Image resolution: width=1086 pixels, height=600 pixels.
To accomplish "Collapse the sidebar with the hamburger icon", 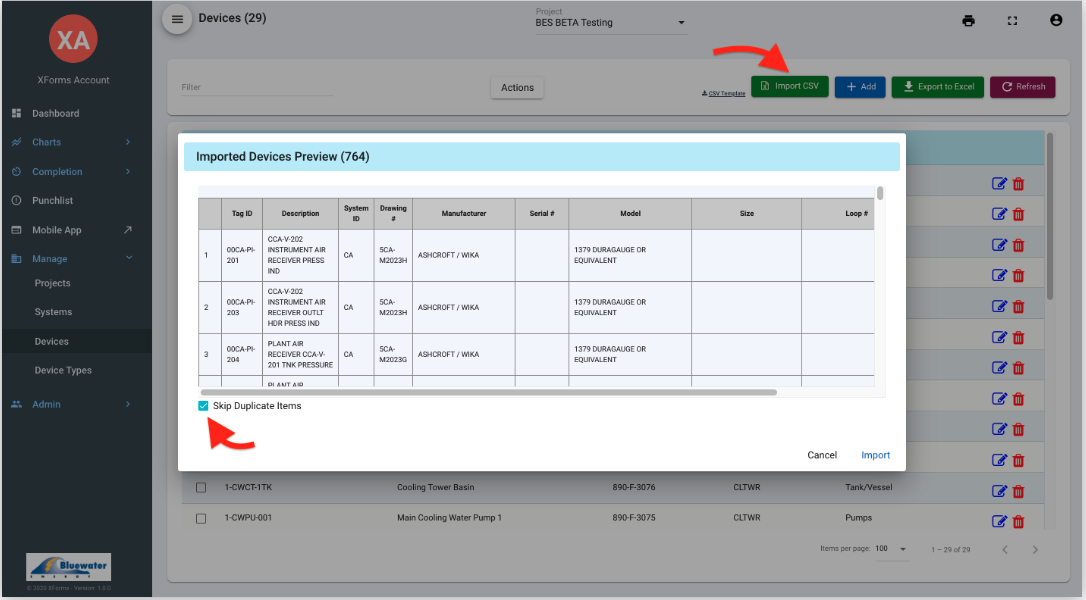I will click(x=177, y=19).
